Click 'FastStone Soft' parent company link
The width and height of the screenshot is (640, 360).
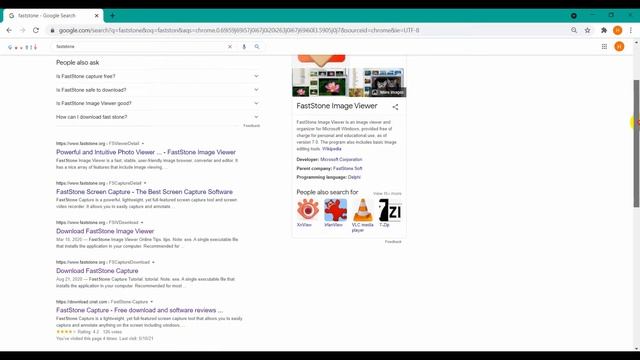click(x=348, y=169)
